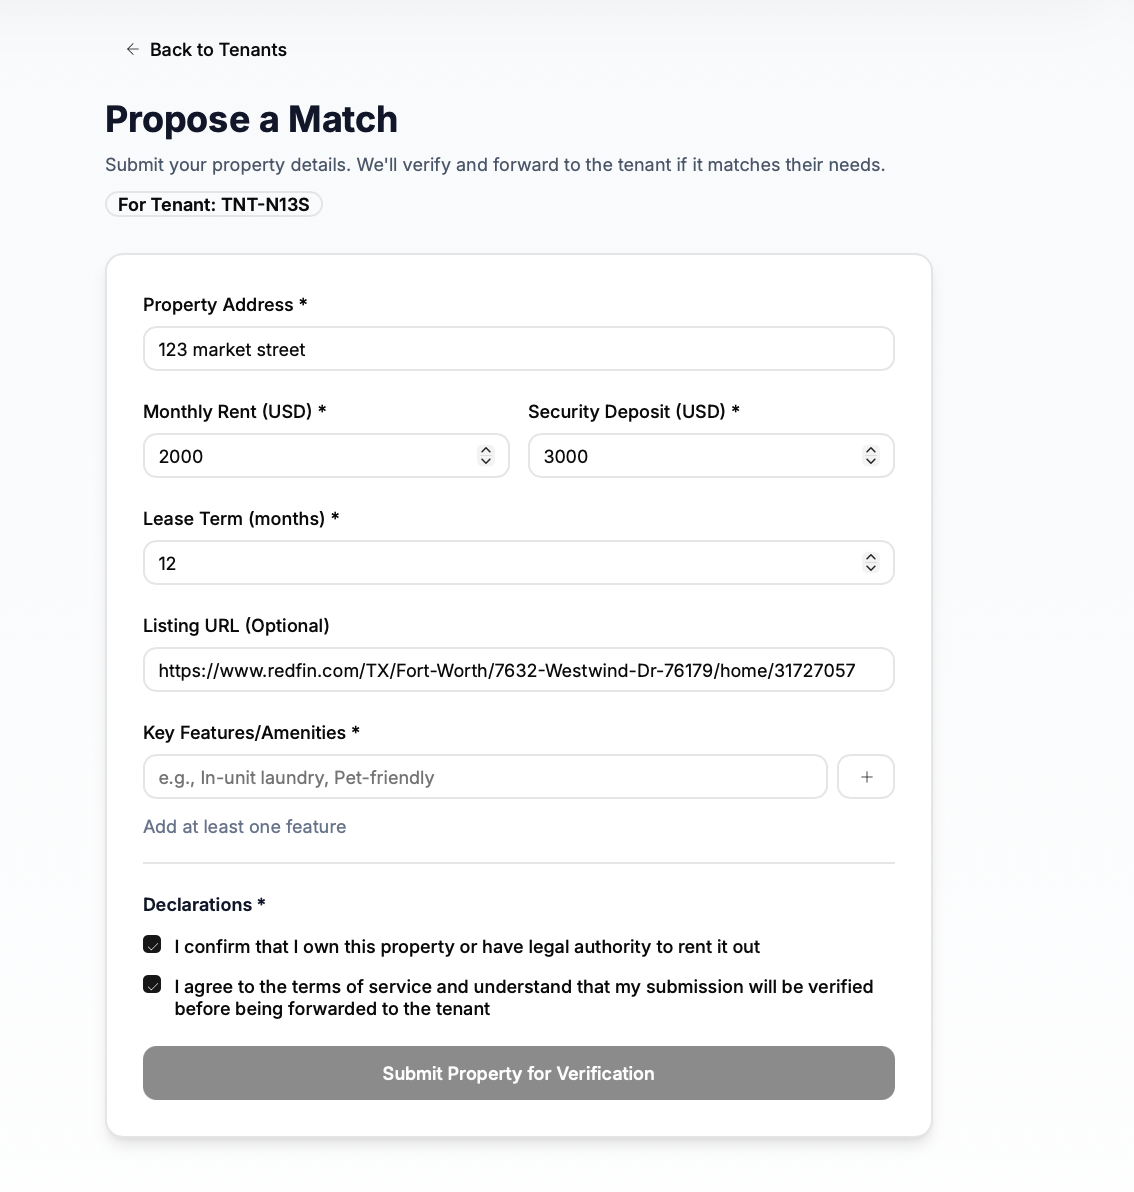Viewport: 1134px width, 1192px height.
Task: Increase Security Deposit with up arrow
Action: pos(871,451)
